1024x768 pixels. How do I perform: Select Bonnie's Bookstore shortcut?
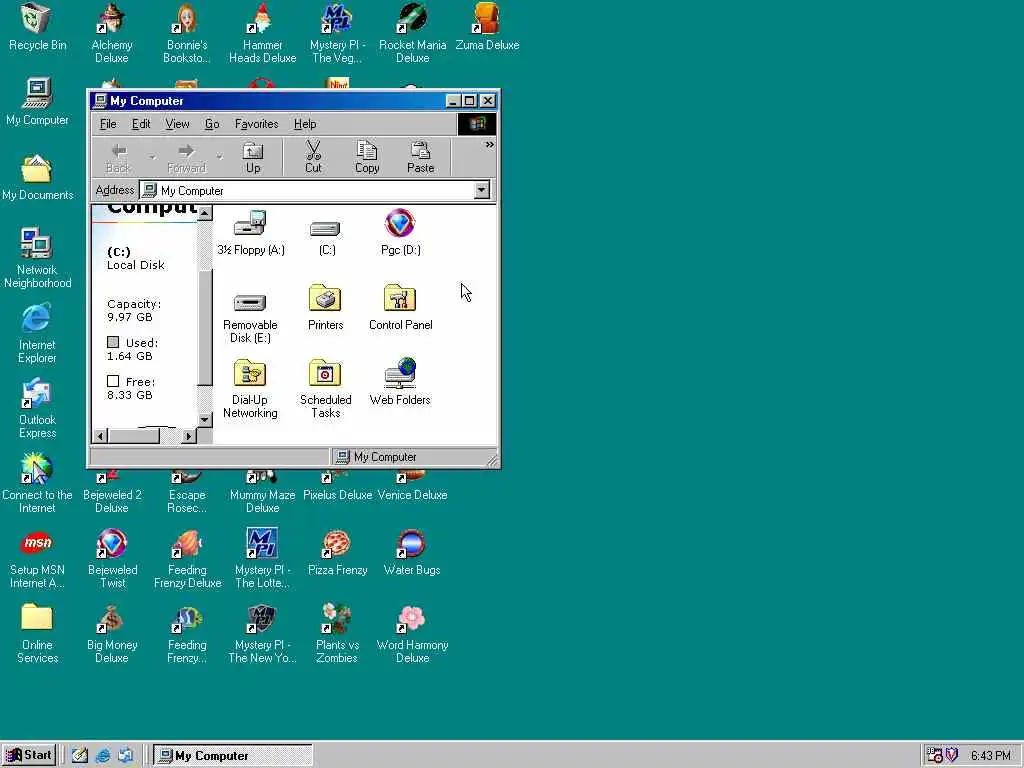[187, 33]
